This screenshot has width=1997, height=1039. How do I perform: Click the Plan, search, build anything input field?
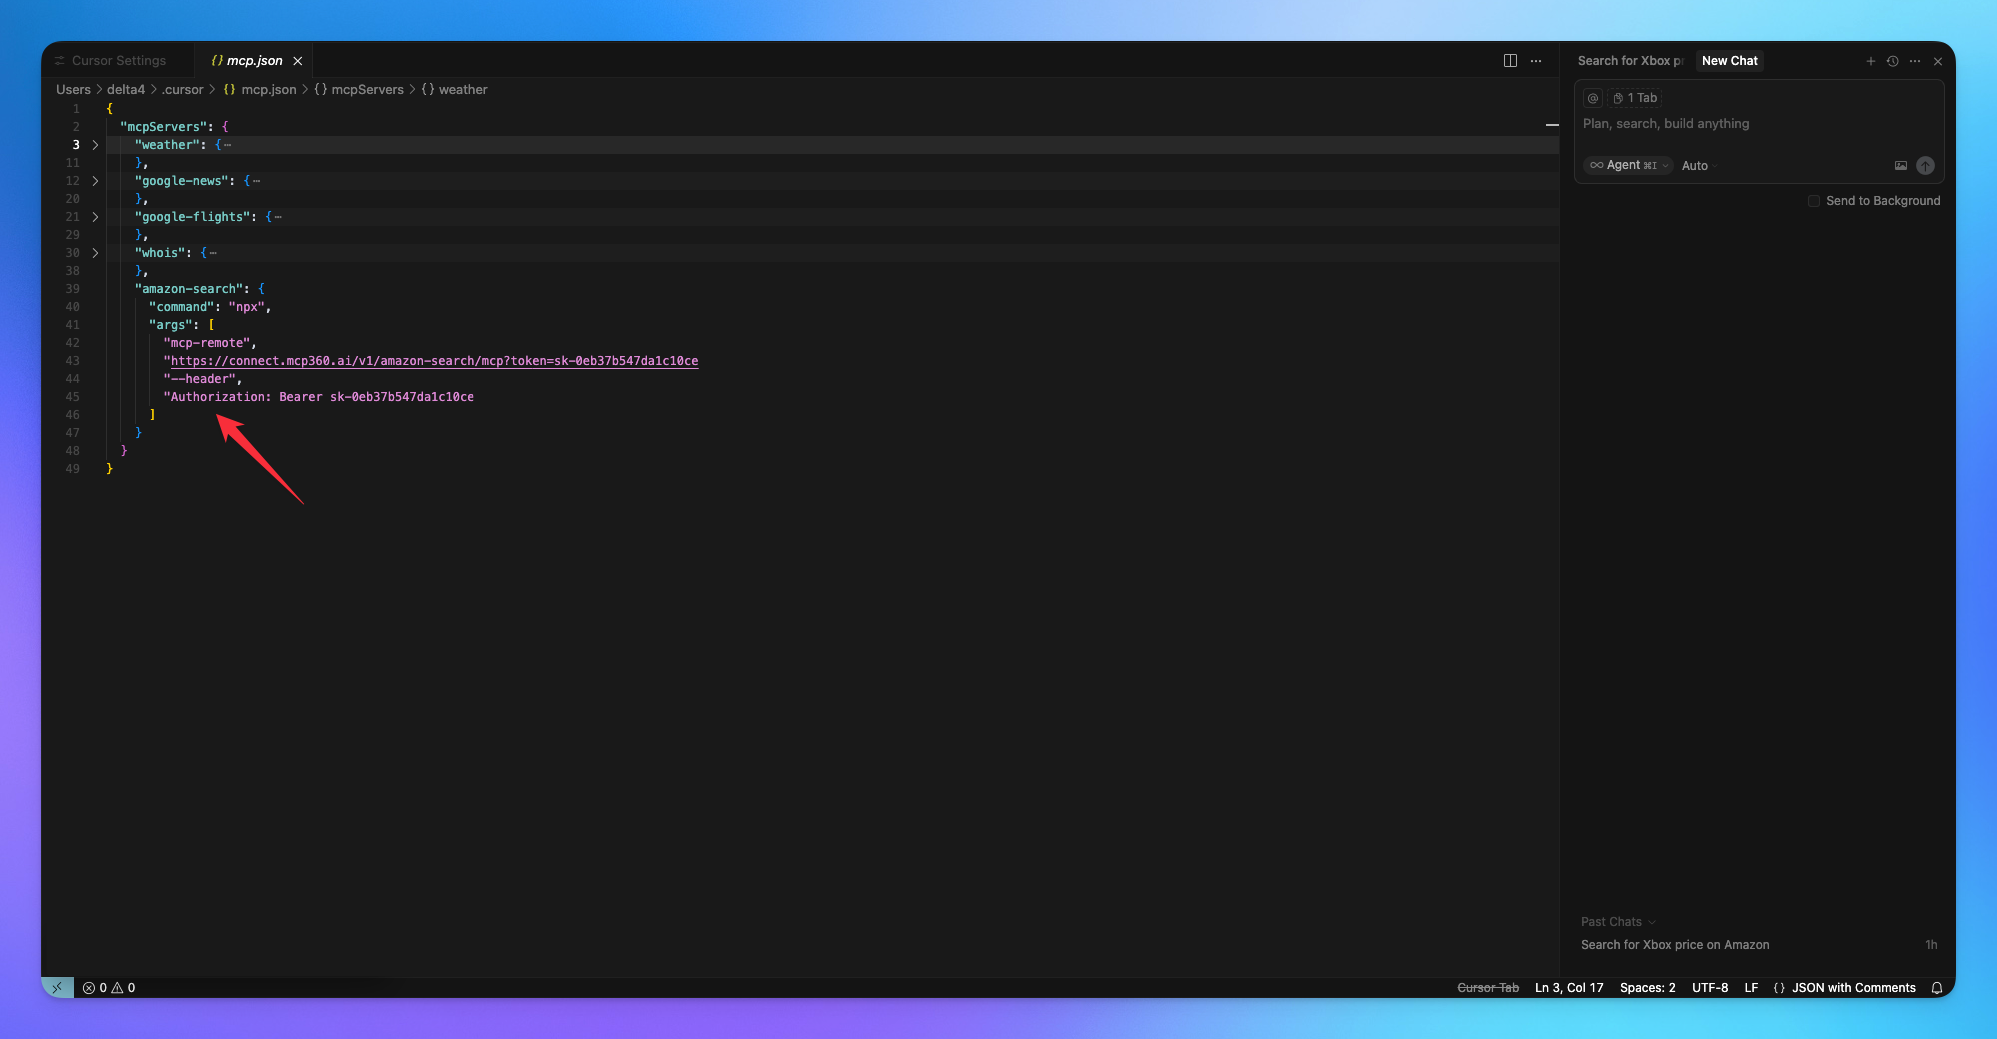point(1700,123)
